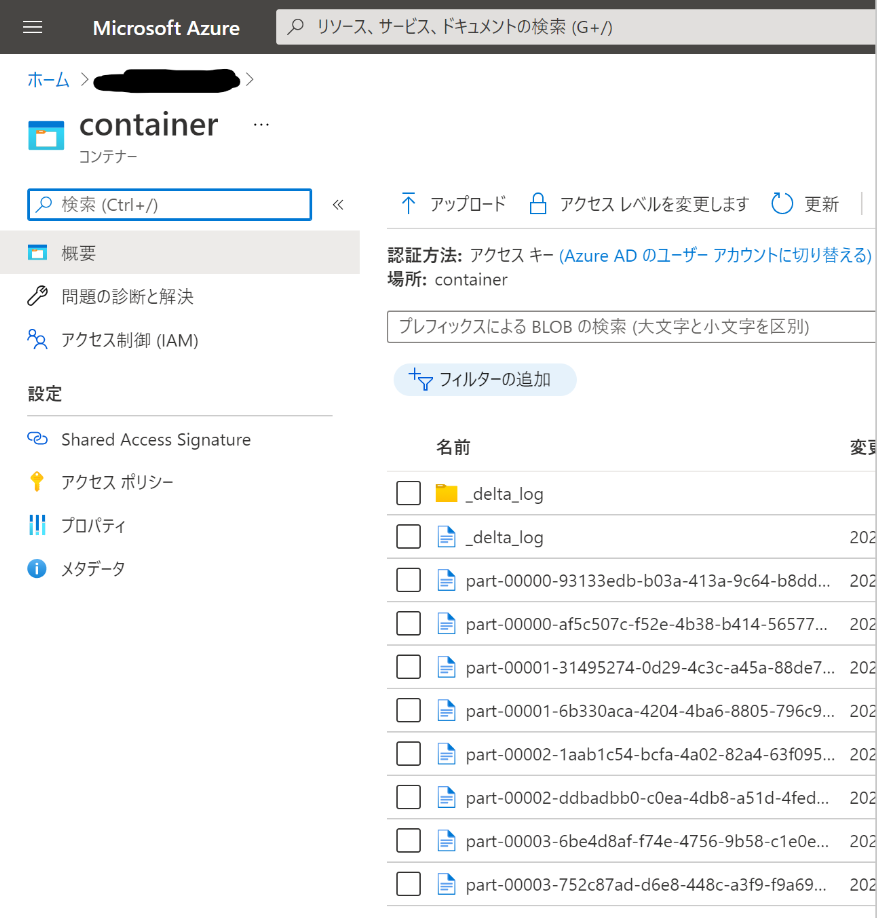Check the part-00002-1aab1c54 row checkbox
Viewport: 877px width, 918px height.
click(408, 753)
